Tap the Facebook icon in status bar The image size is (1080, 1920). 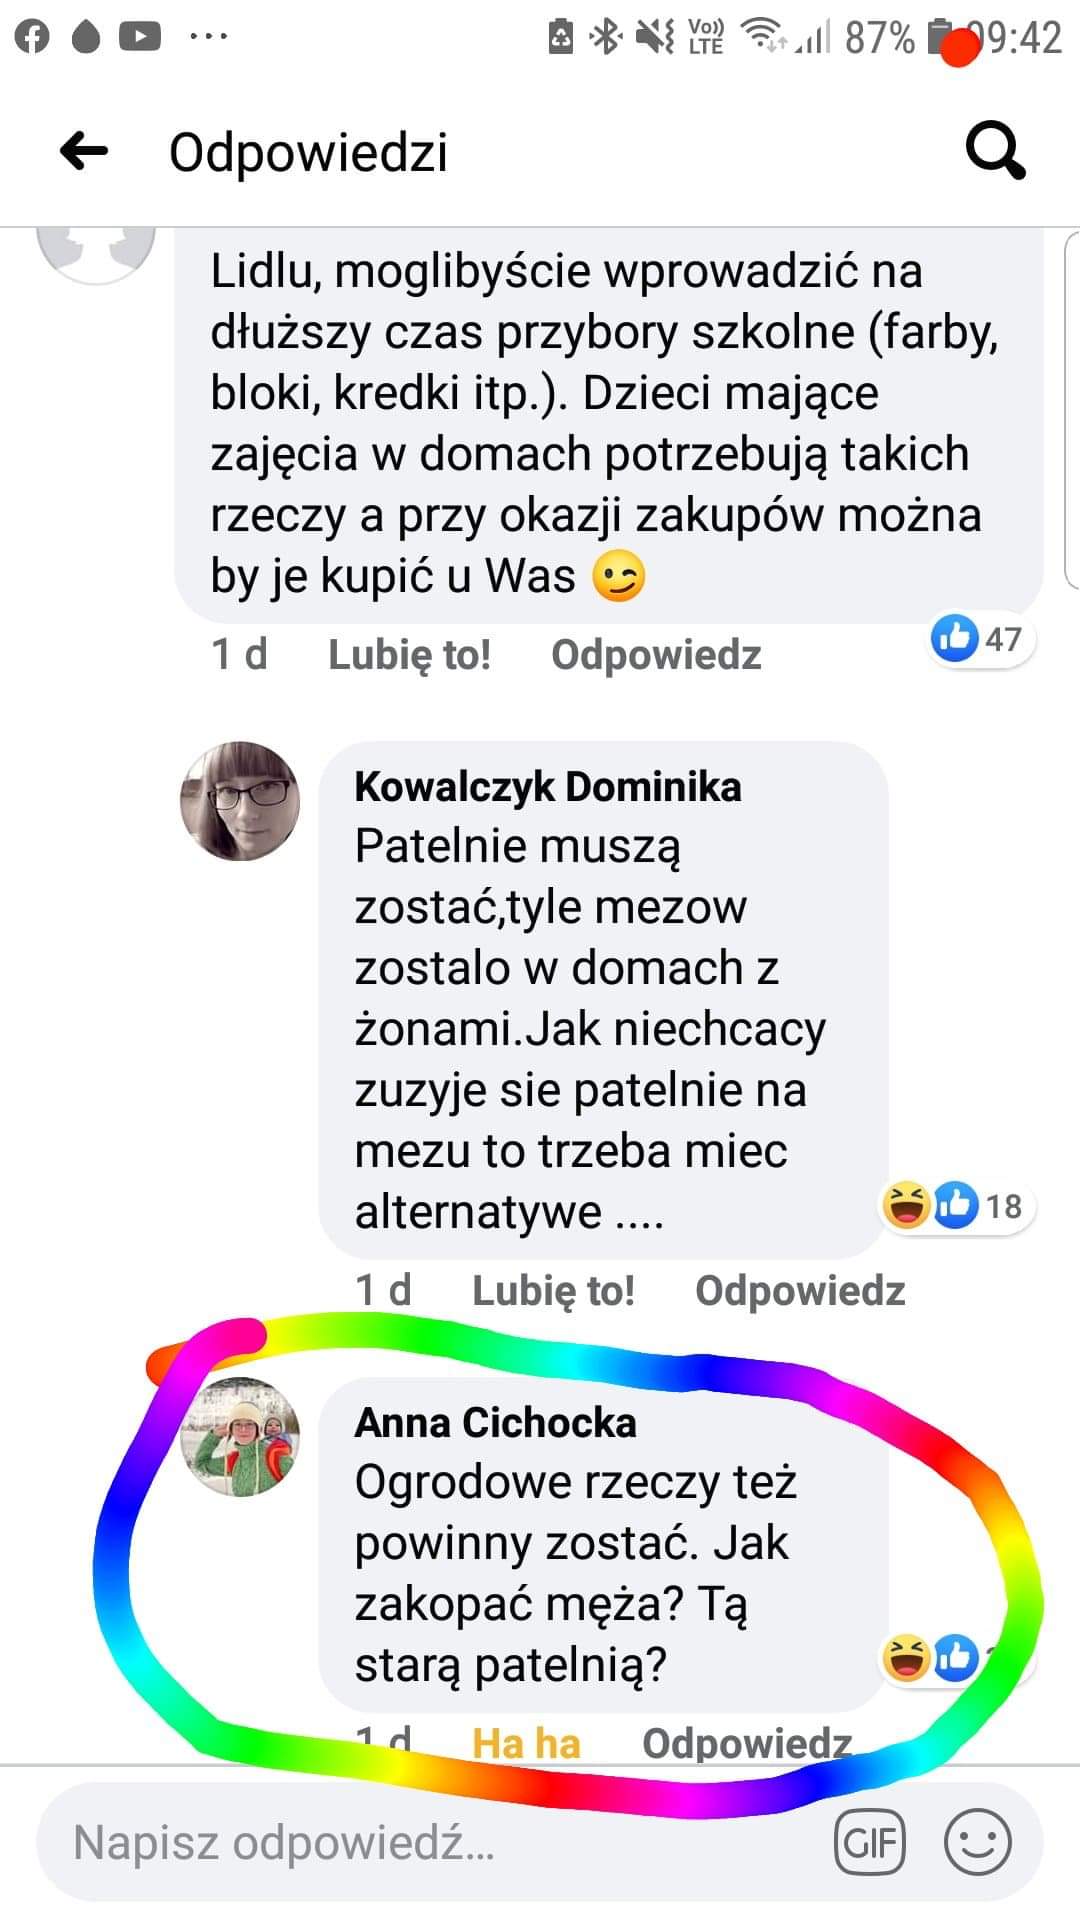[32, 37]
